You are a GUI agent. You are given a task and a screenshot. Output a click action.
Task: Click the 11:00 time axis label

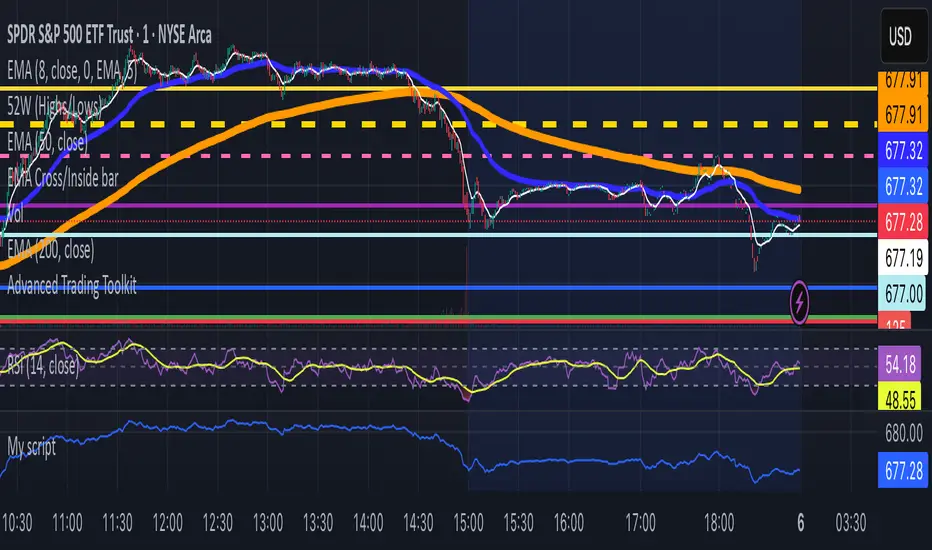click(67, 523)
